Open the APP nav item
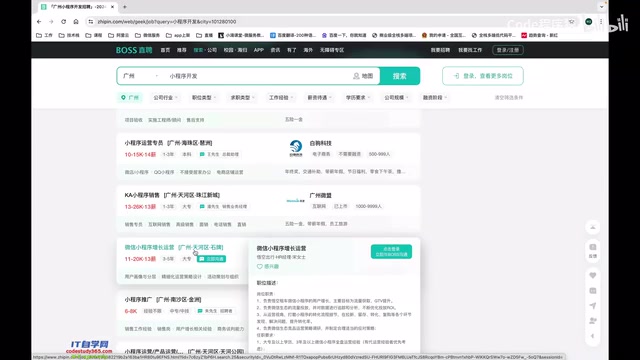The height and width of the screenshot is (360, 640). click(x=259, y=50)
